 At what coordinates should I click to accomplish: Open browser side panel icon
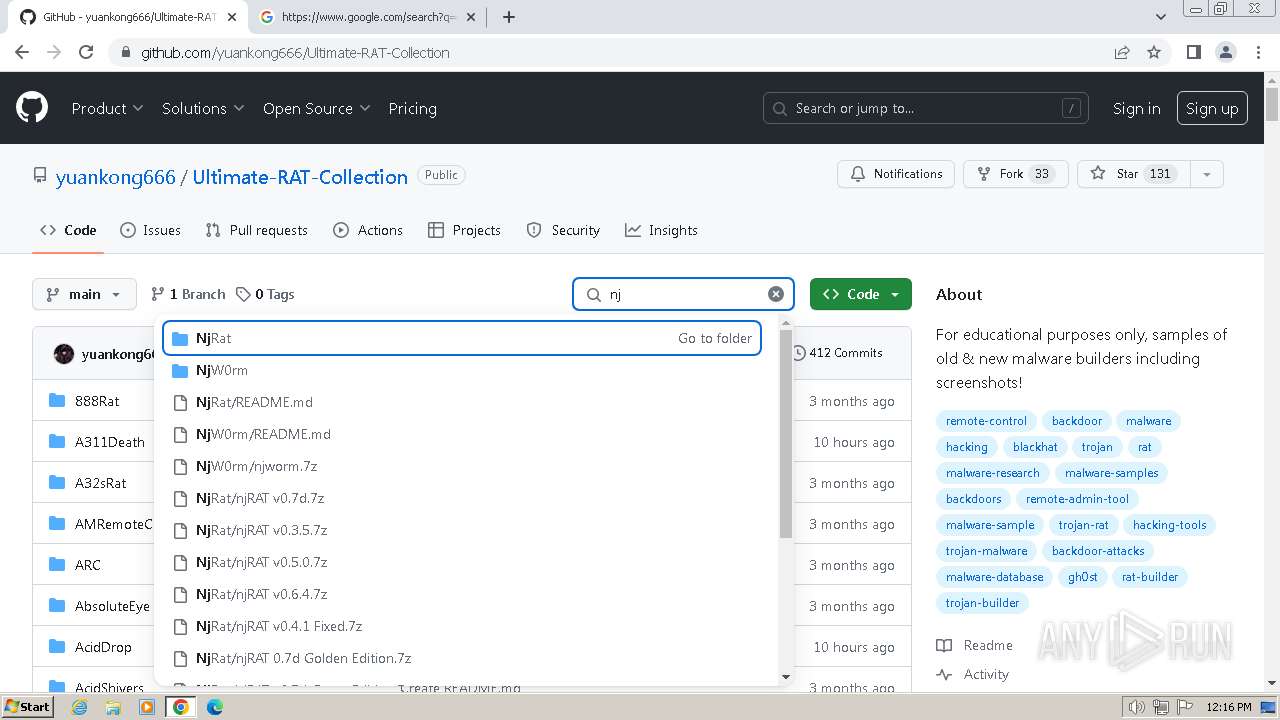(1193, 52)
